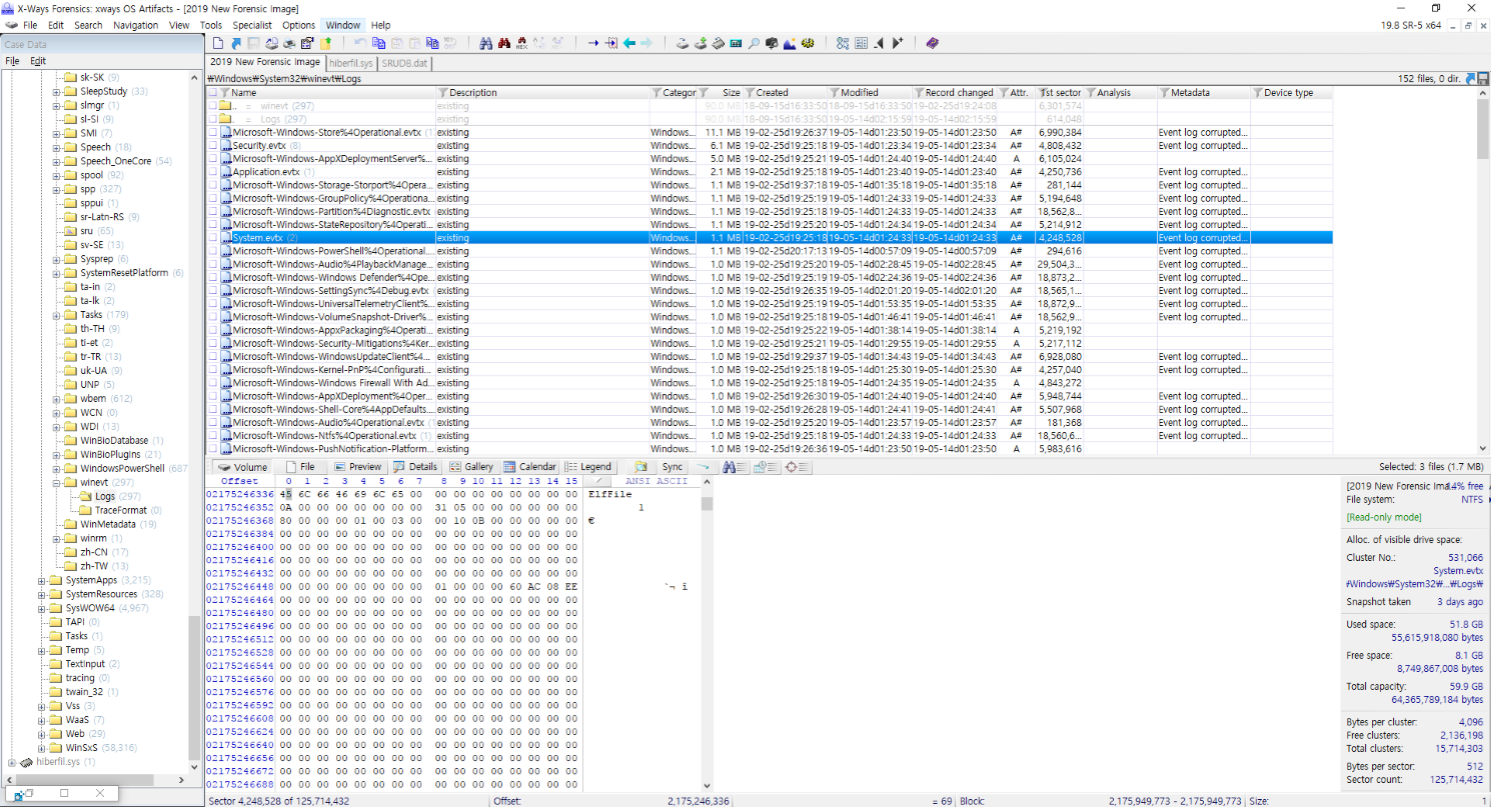Expand the spool folder in tree
This screenshot has height=807, width=1491.
[57, 175]
